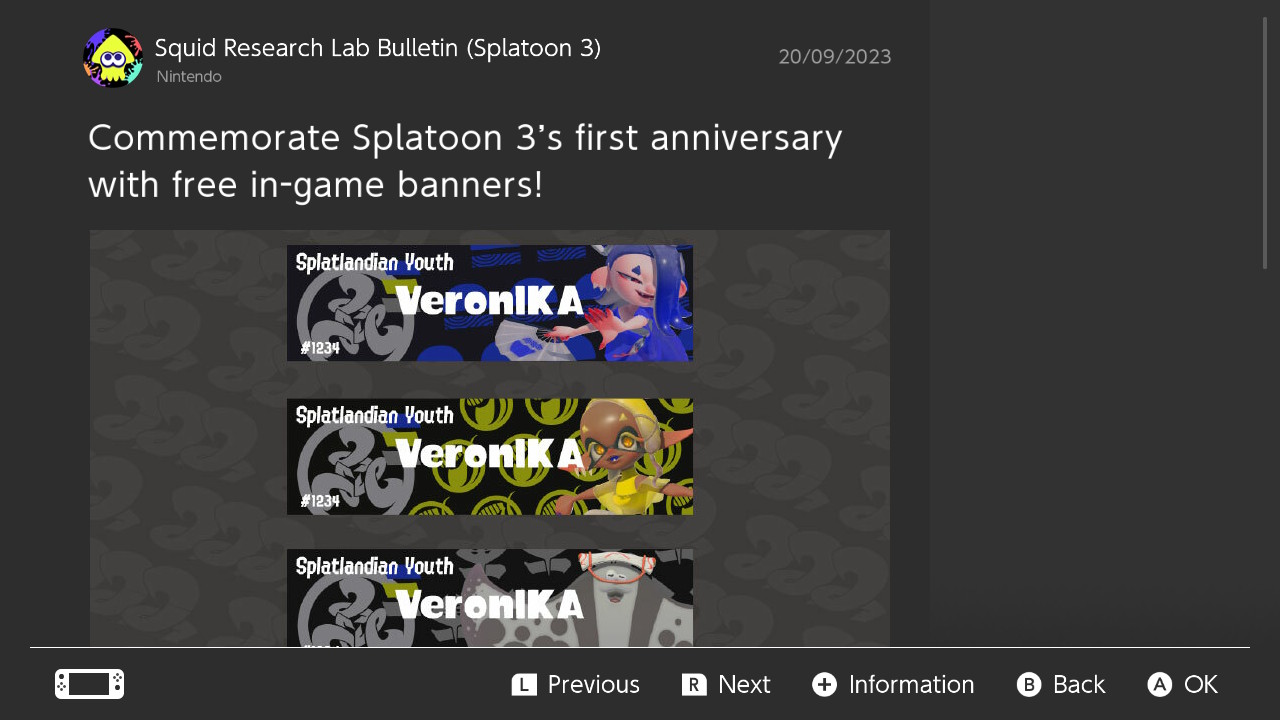Click the B button icon
This screenshot has height=720, width=1280.
(1028, 684)
